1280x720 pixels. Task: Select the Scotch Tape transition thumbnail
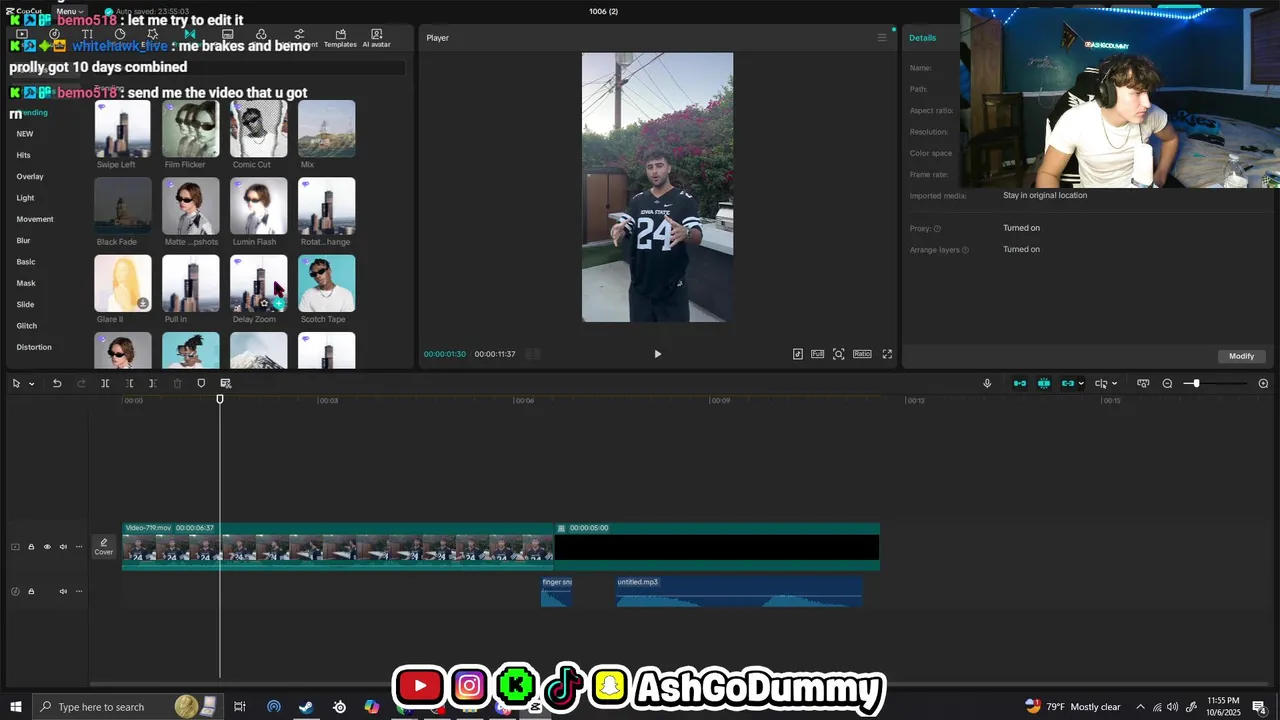click(x=327, y=283)
